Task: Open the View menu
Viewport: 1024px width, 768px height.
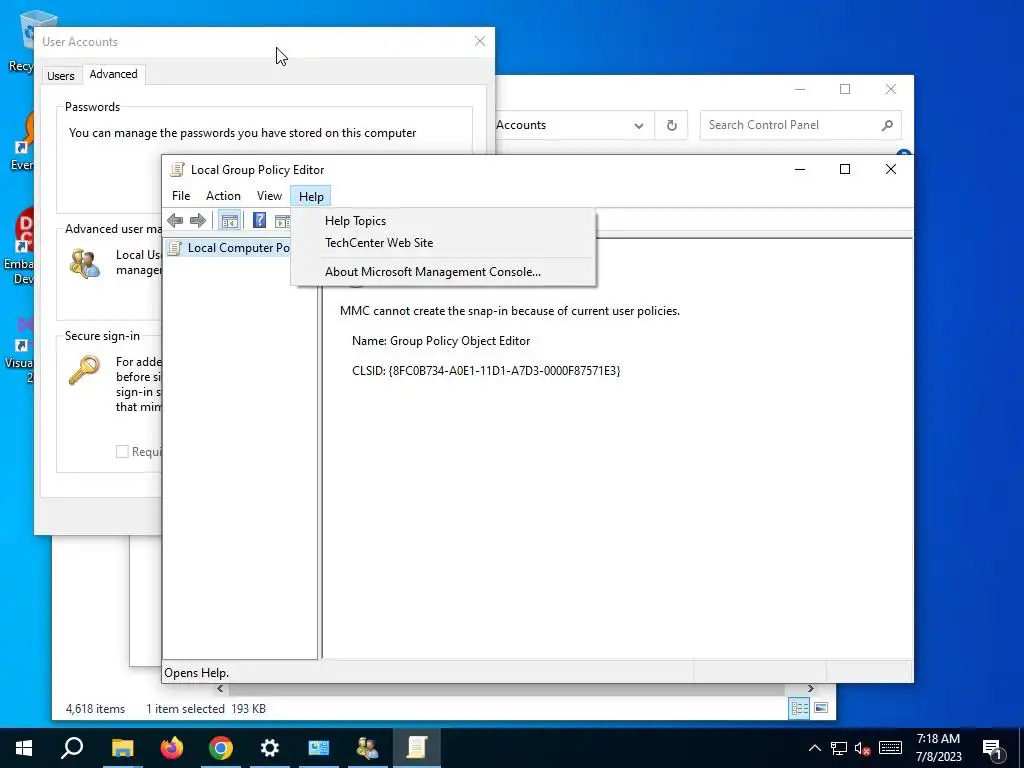Action: coord(269,196)
